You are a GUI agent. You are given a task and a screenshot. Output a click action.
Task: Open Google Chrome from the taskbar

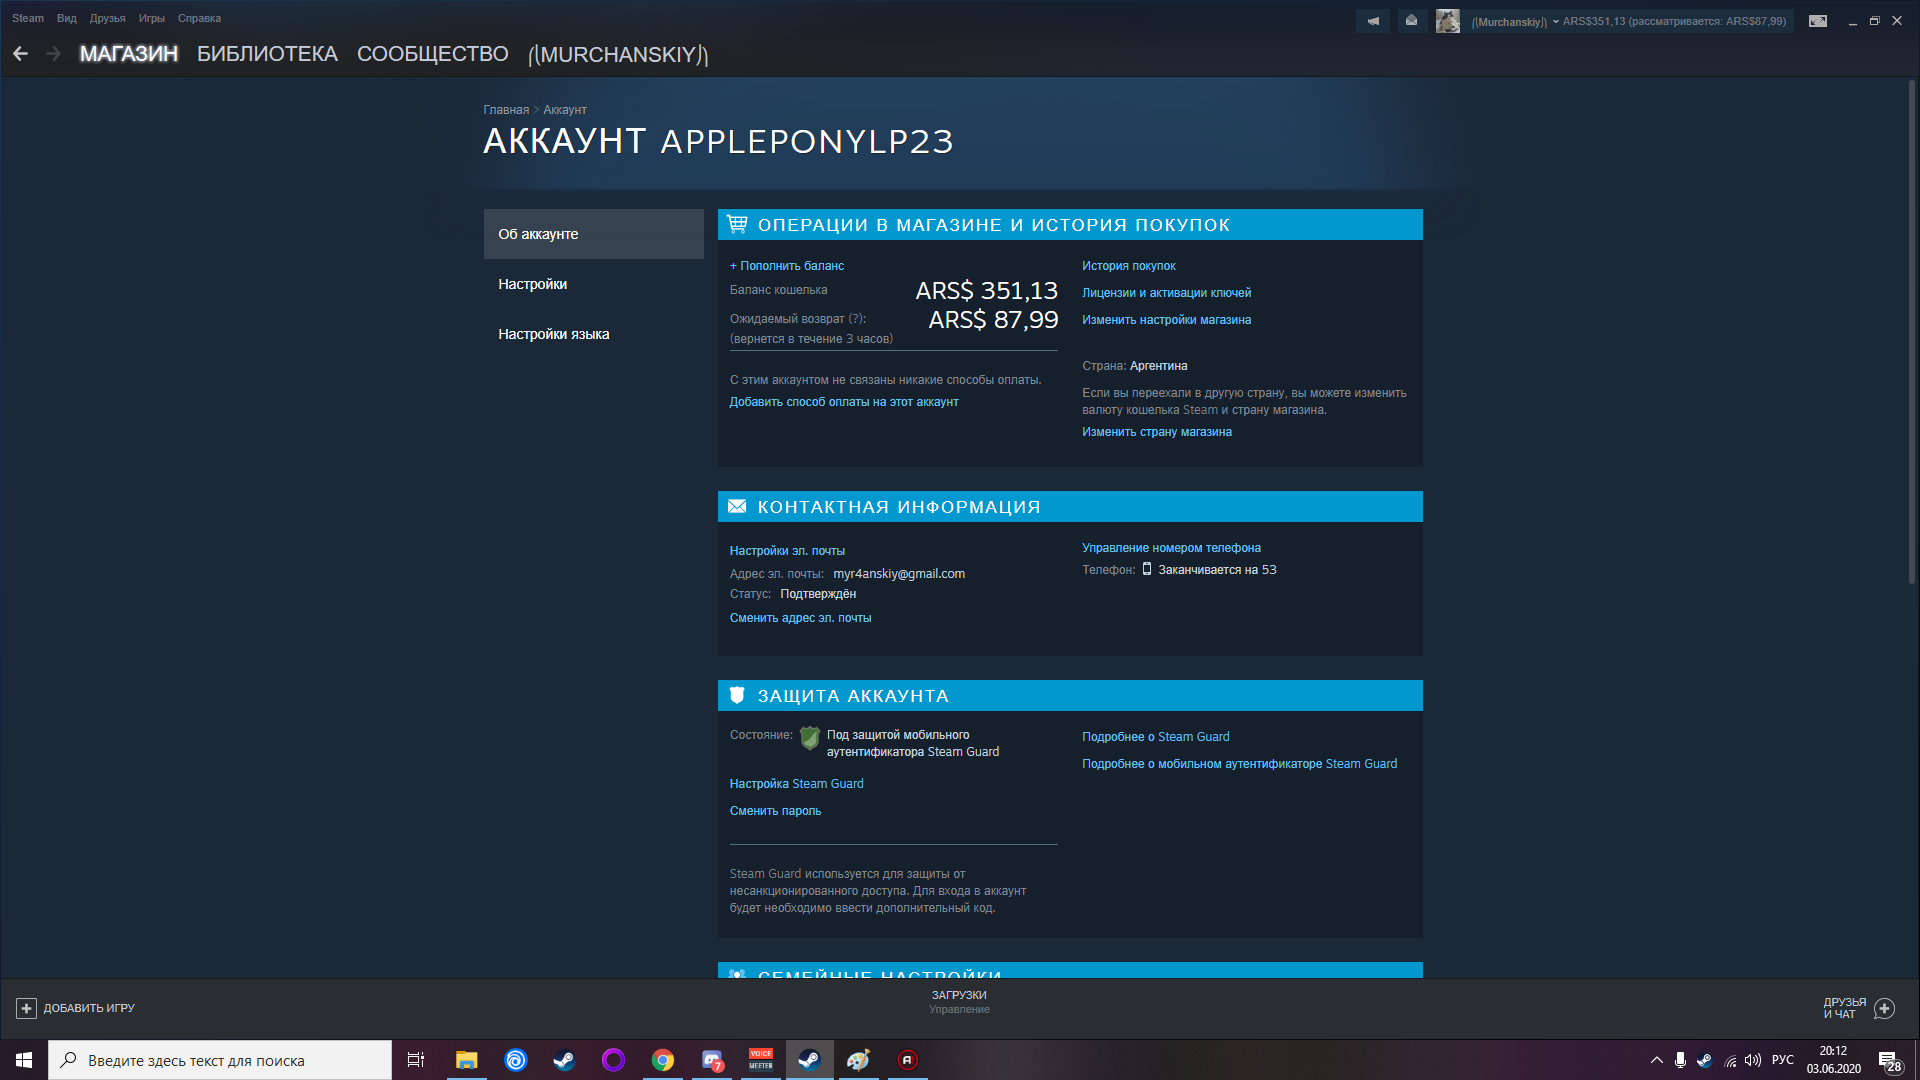(662, 1060)
